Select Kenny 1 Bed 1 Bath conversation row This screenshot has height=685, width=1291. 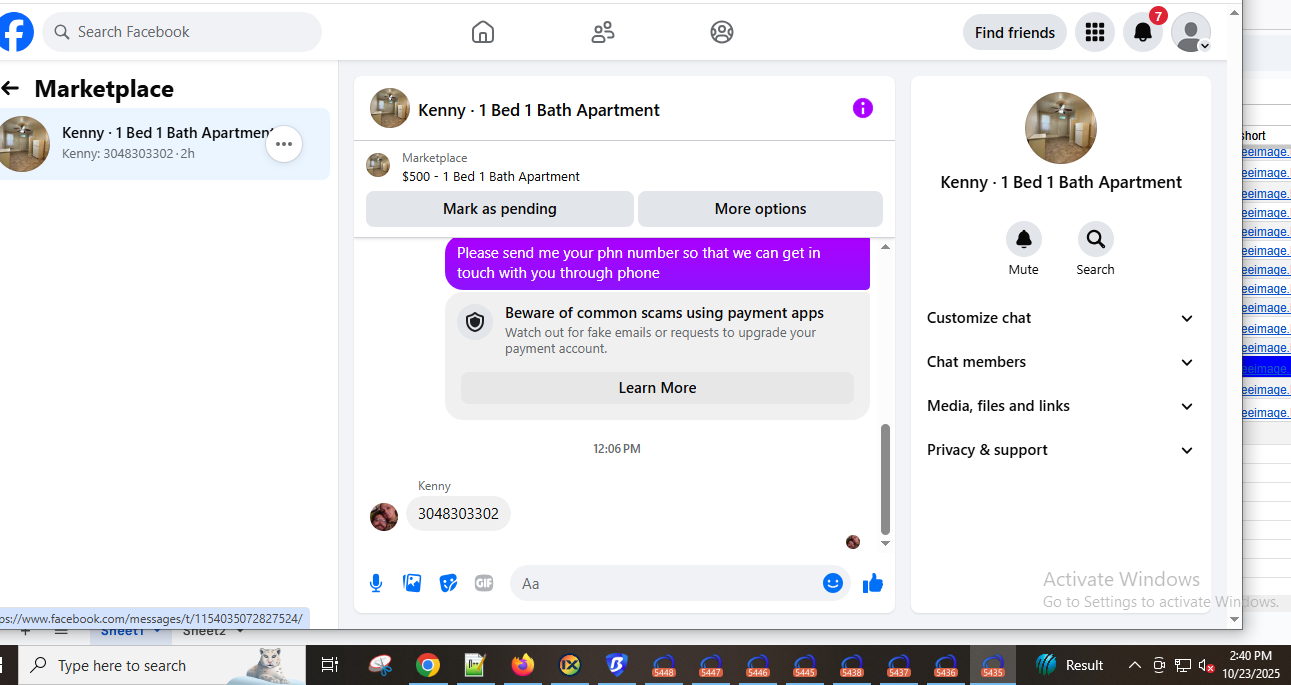point(165,144)
